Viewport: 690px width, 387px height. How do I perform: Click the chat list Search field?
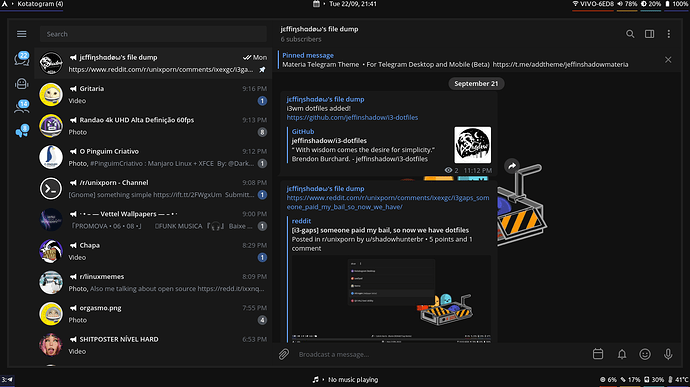point(153,34)
